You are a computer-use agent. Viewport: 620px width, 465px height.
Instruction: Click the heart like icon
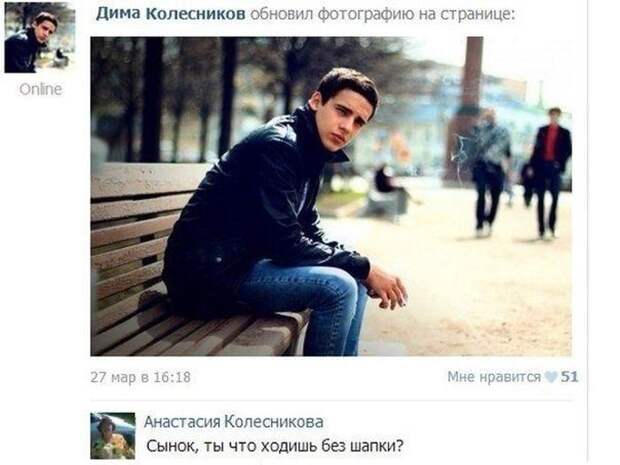(x=550, y=377)
